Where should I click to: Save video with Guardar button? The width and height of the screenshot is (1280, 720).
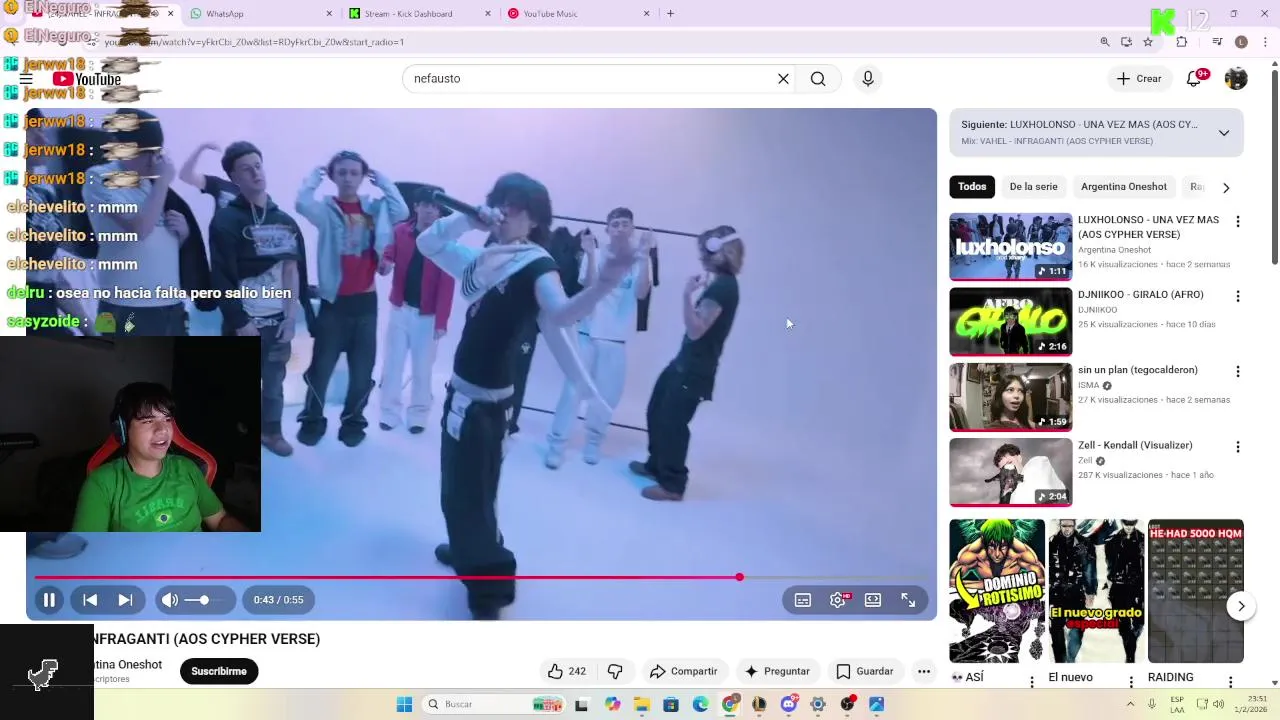pos(864,671)
